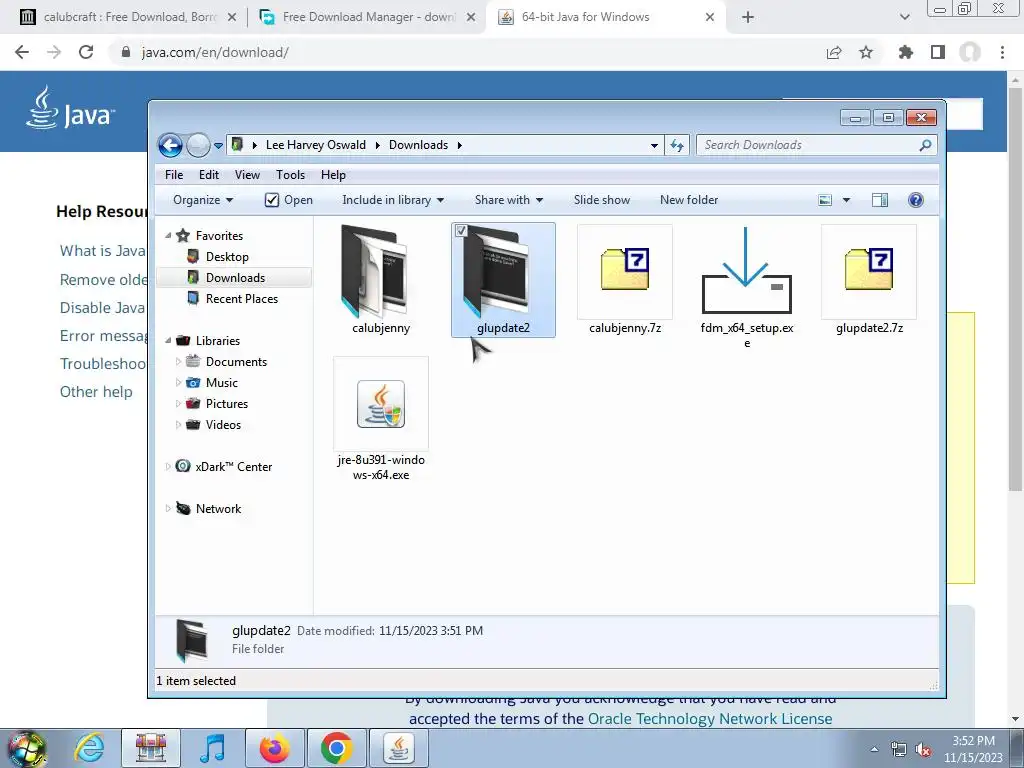Open the Share with dropdown
Screen dimensions: 1024x768
509,200
